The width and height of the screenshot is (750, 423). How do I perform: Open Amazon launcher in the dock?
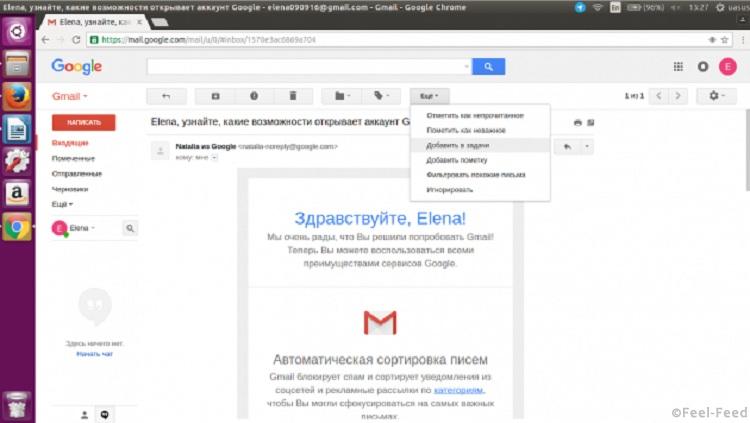coord(17,194)
